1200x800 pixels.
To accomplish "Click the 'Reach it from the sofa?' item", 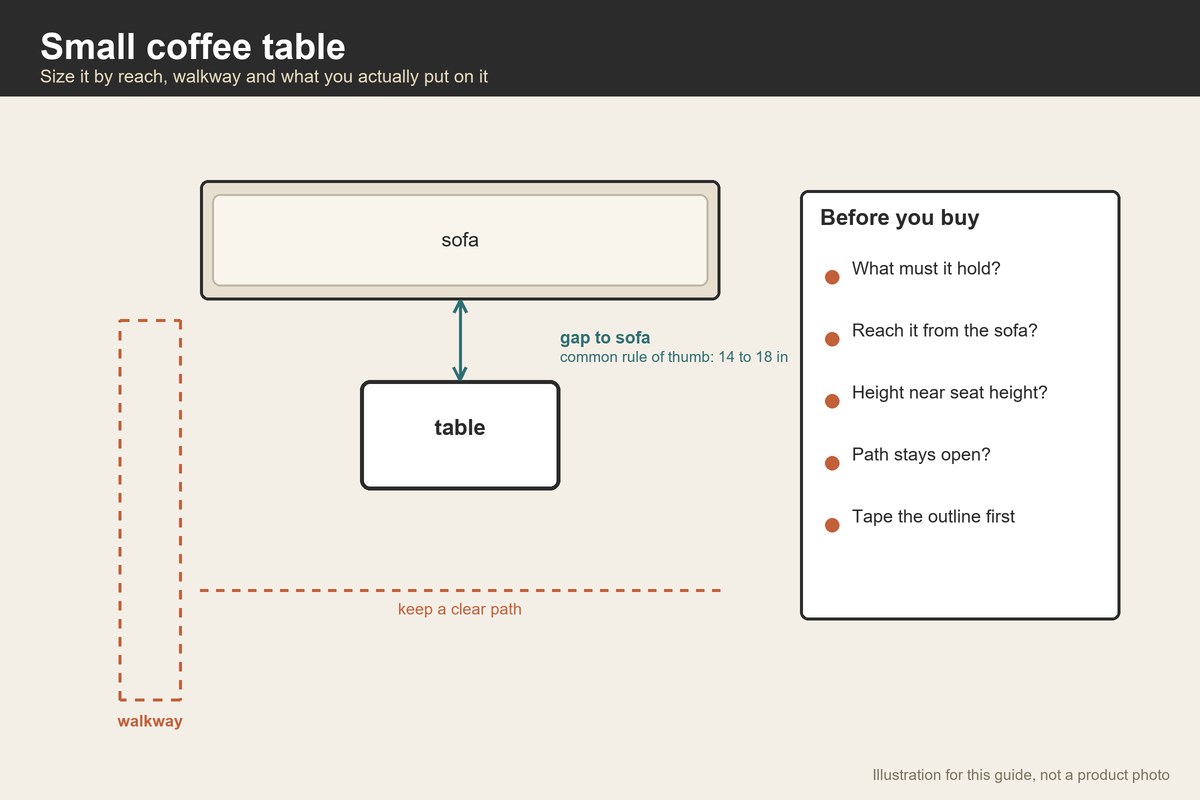I will 945,331.
